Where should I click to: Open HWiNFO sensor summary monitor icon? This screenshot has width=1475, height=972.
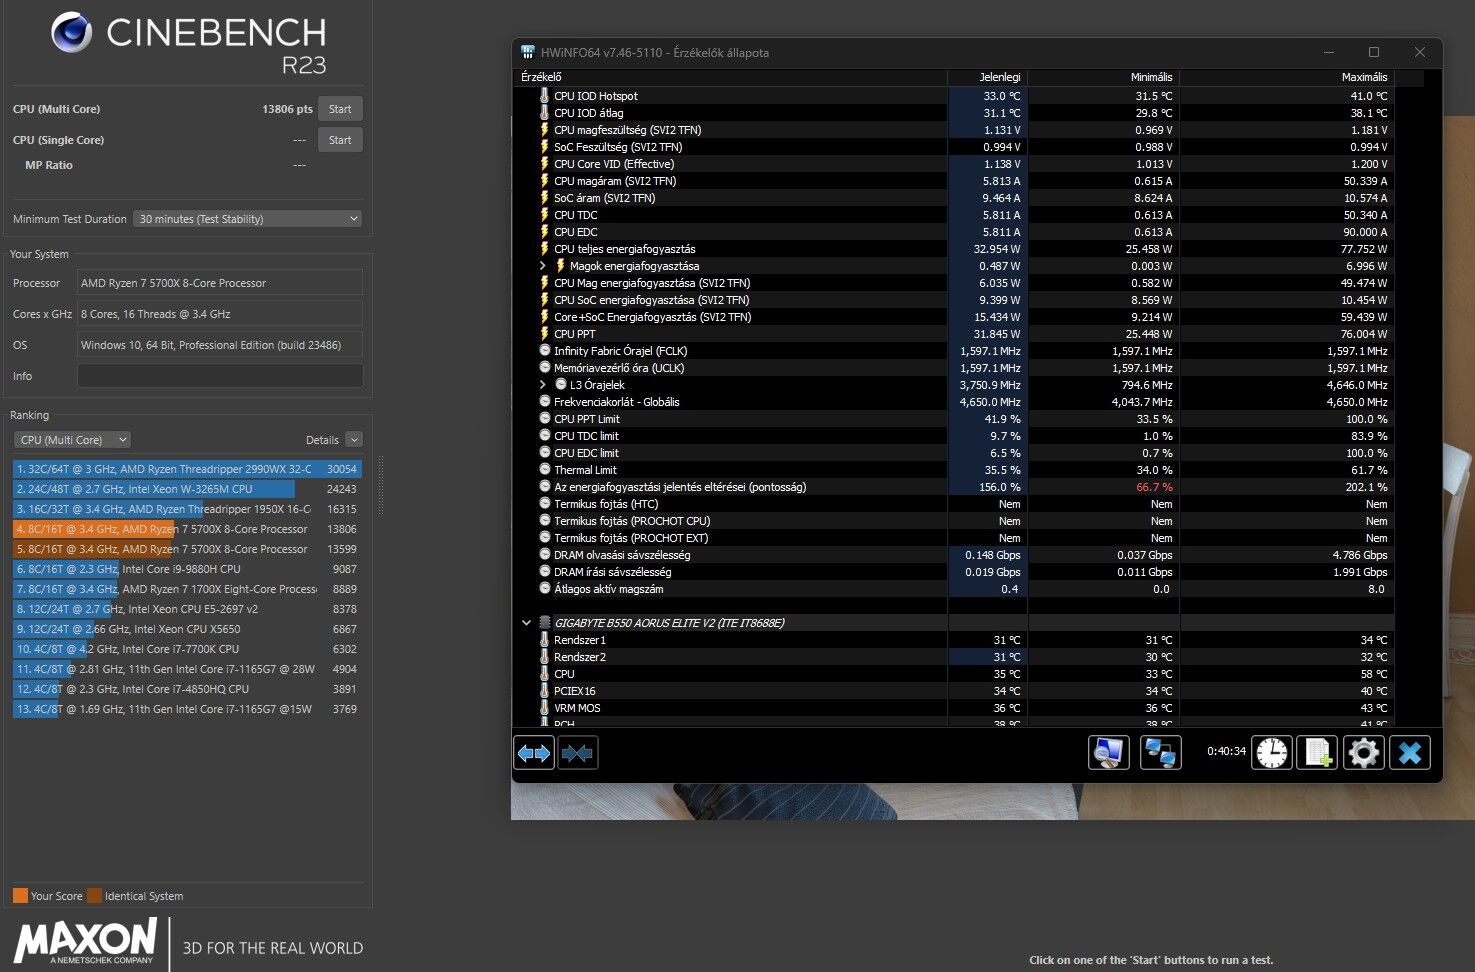point(1108,752)
